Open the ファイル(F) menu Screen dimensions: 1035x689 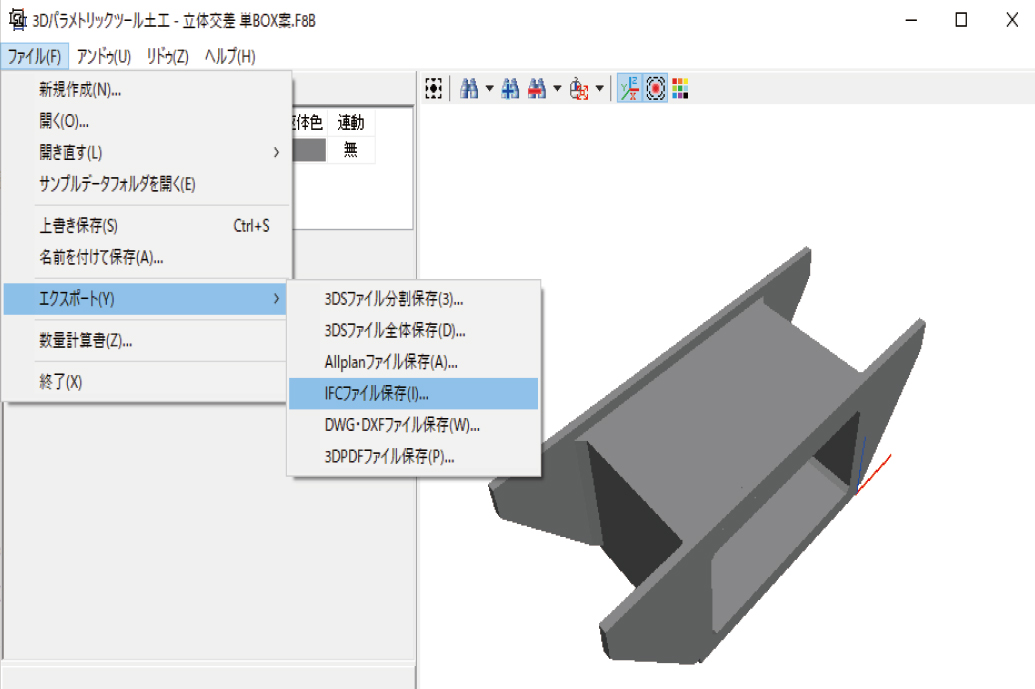point(34,56)
